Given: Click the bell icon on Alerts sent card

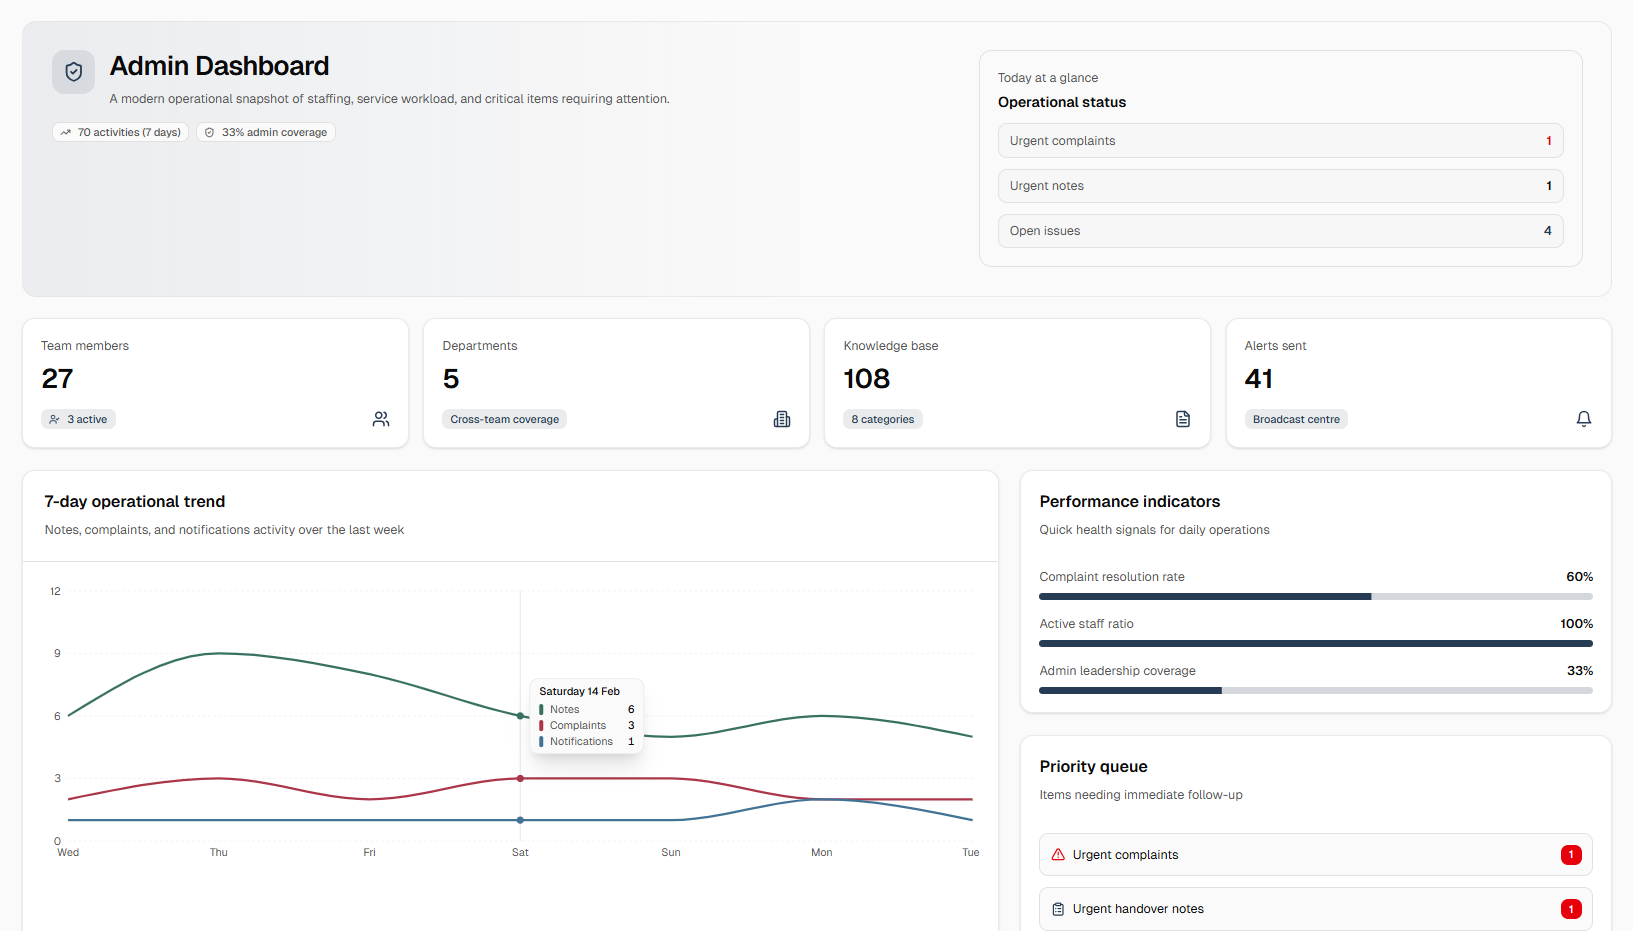Looking at the screenshot, I should click(1584, 419).
